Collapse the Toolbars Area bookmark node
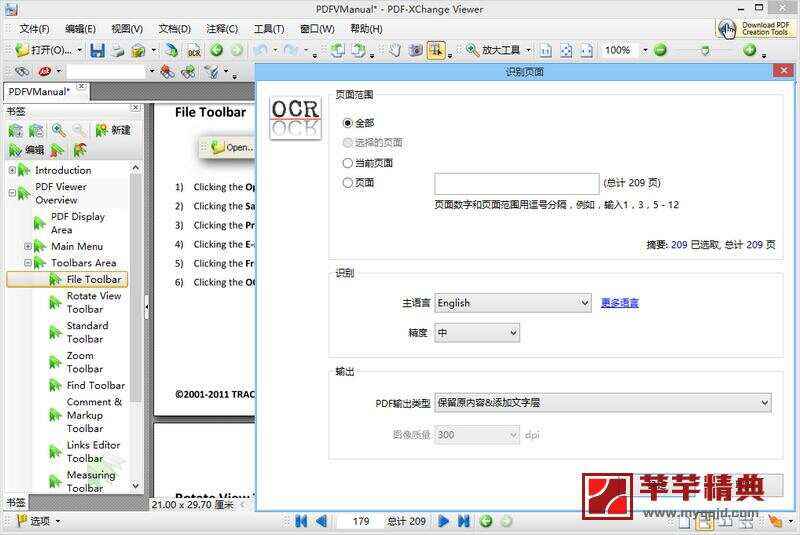This screenshot has height=535, width=800. coord(28,263)
